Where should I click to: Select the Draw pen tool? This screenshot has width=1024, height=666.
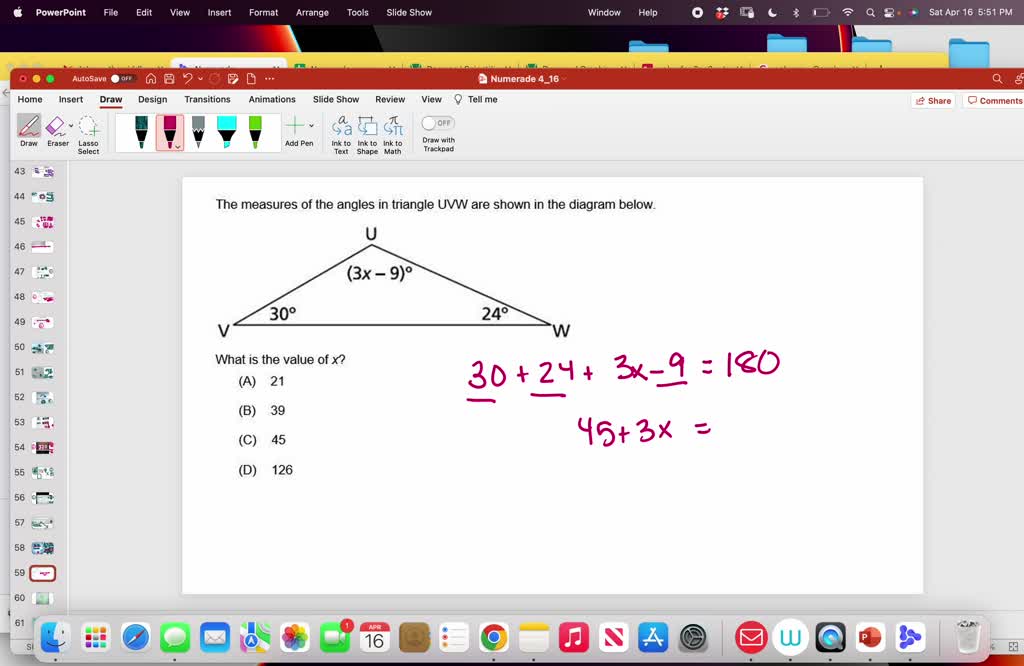coord(27,130)
